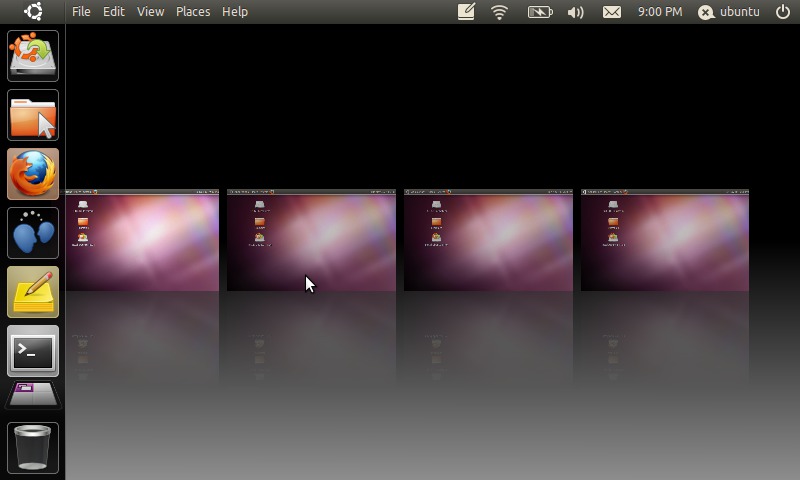Open the Help menu
This screenshot has width=800, height=480.
235,12
